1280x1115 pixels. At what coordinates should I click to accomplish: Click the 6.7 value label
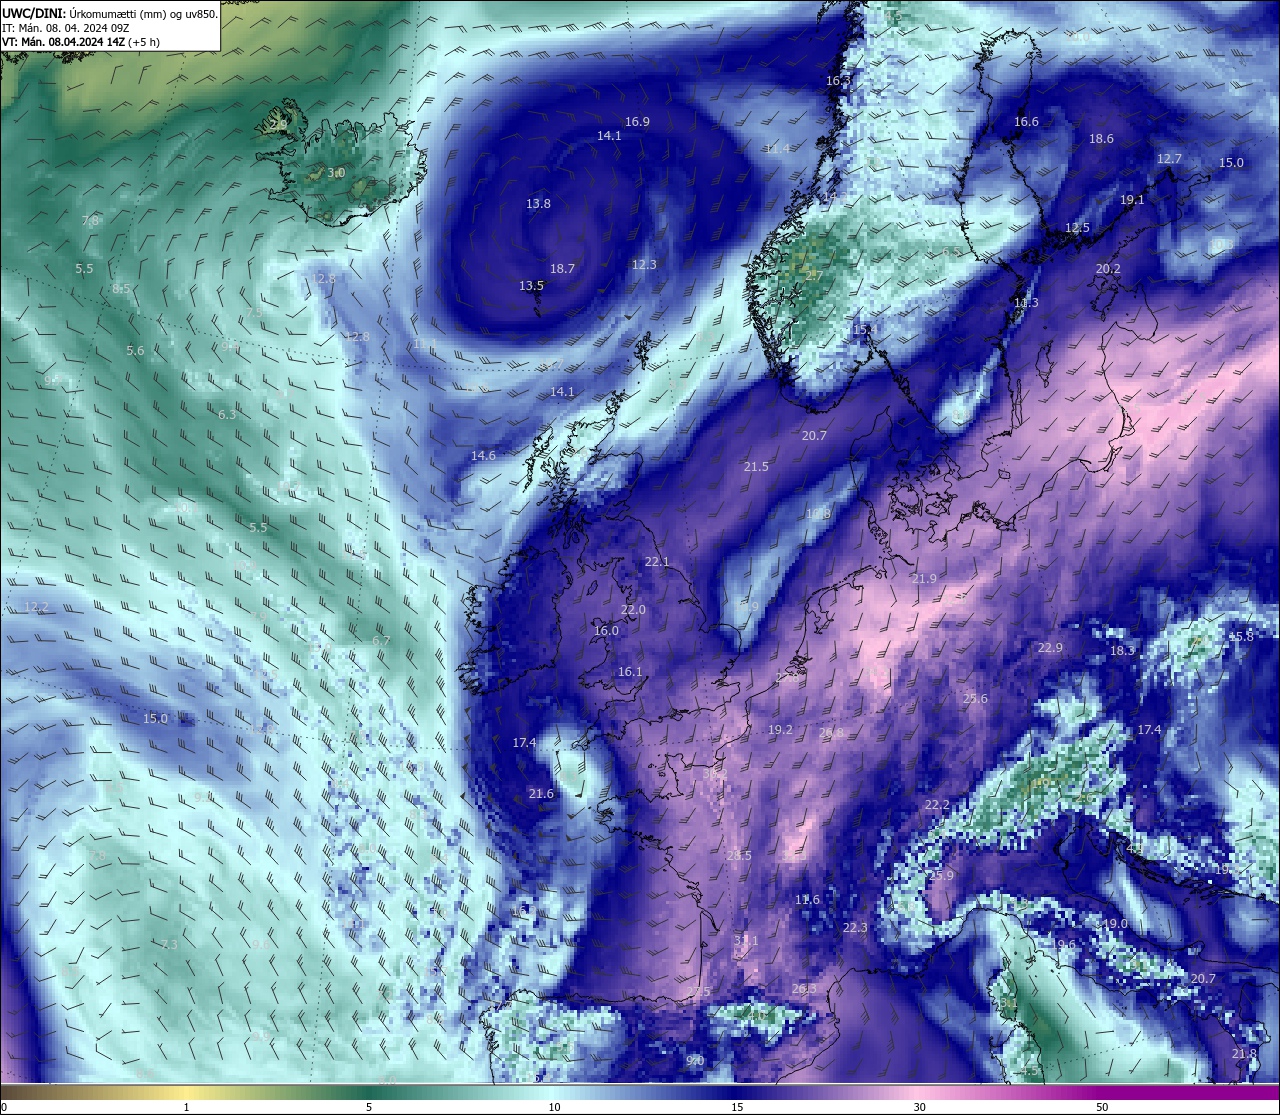[x=381, y=641]
